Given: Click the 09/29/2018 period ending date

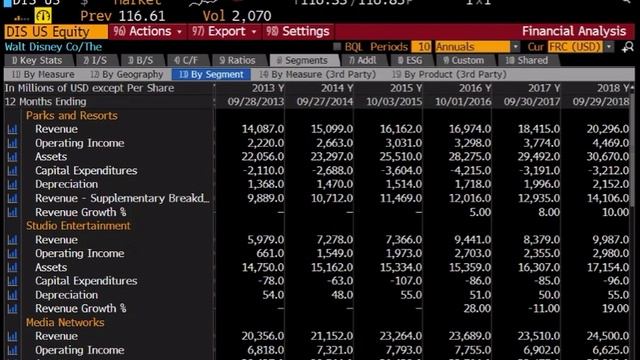Looking at the screenshot, I should click(x=601, y=102).
